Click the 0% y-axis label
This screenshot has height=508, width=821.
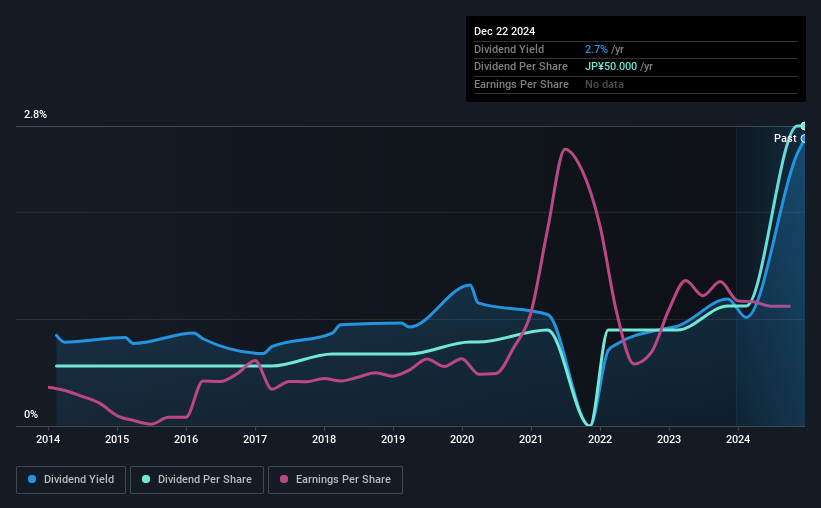(31, 415)
